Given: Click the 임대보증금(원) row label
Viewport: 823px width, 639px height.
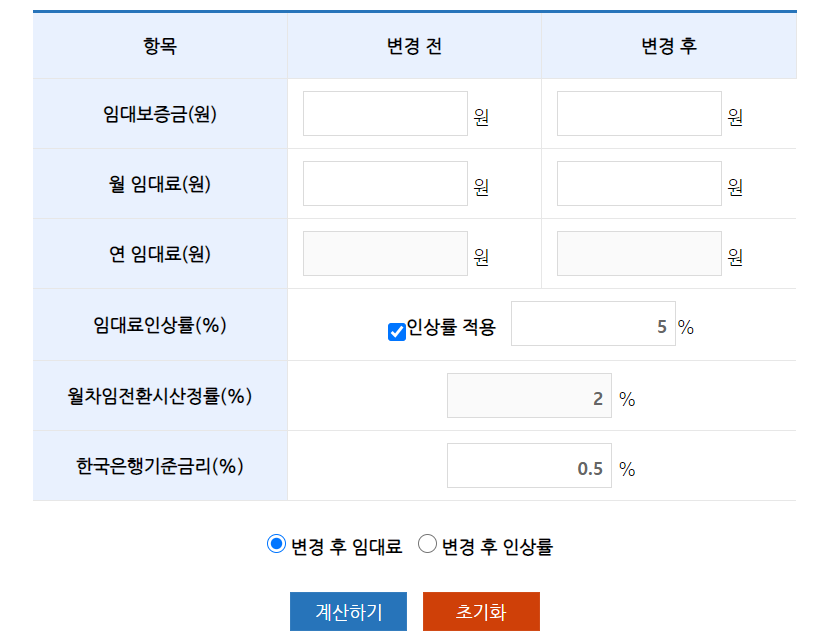Looking at the screenshot, I should tap(160, 114).
